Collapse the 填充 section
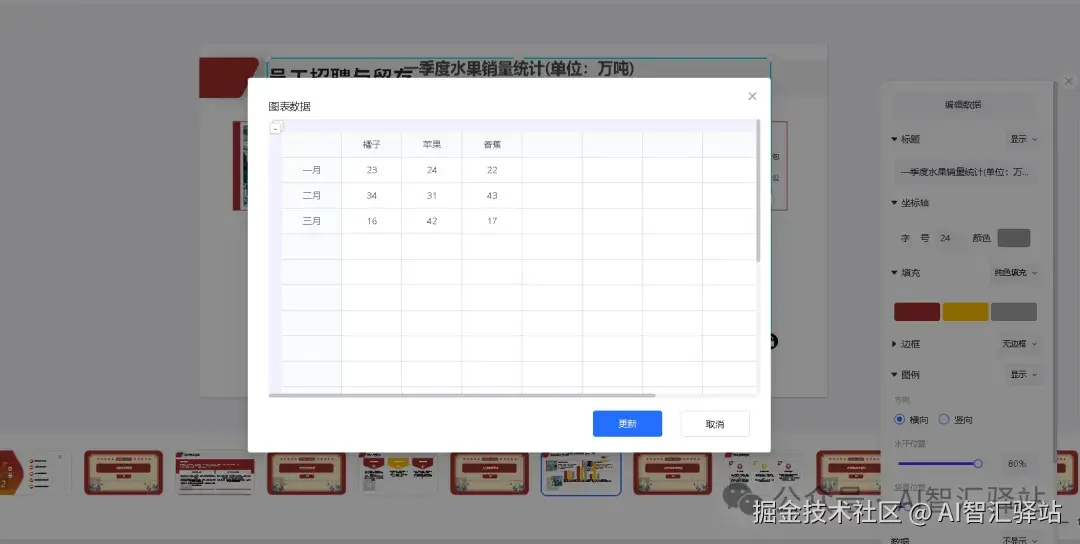Image resolution: width=1080 pixels, height=544 pixels. click(x=895, y=273)
